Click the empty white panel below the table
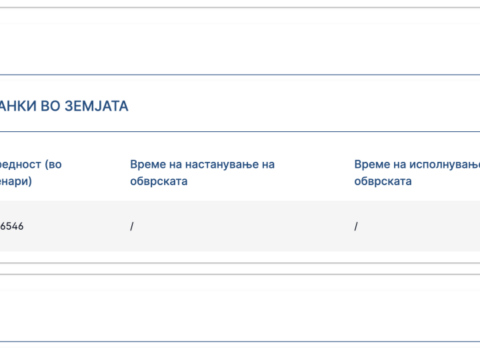The width and height of the screenshot is (480, 363). pos(240,307)
